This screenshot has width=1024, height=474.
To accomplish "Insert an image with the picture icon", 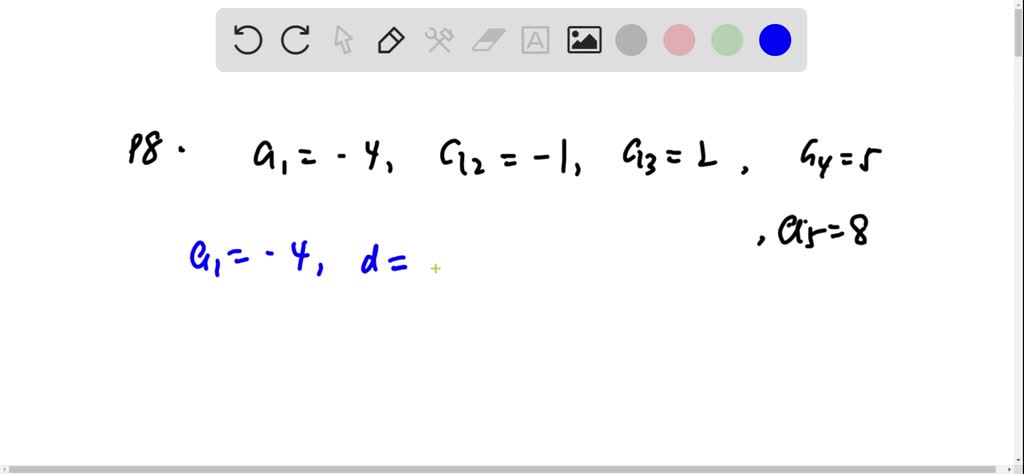I will 584,40.
